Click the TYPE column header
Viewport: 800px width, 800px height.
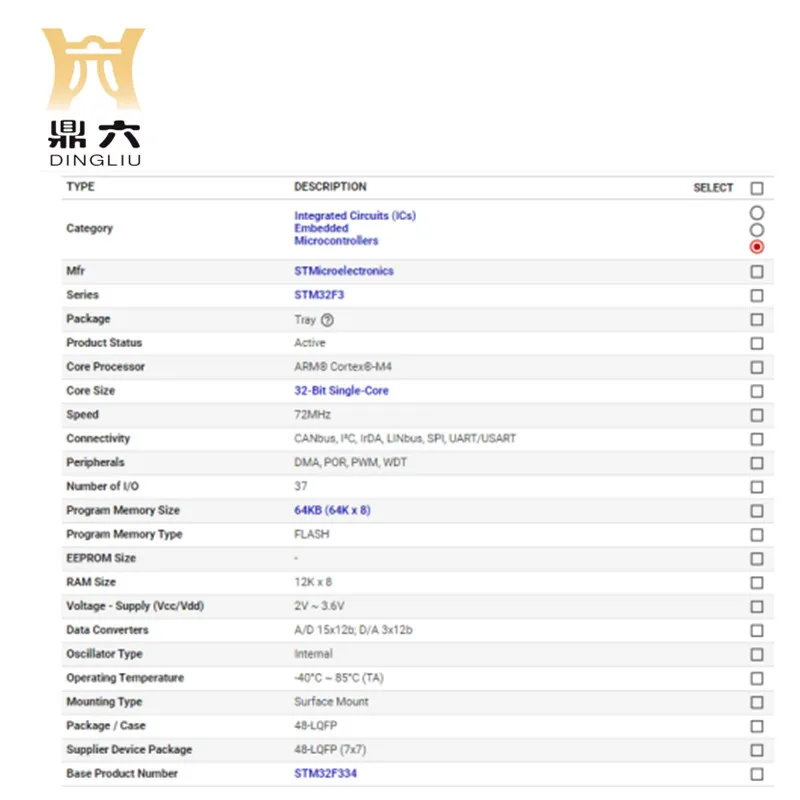[81, 187]
